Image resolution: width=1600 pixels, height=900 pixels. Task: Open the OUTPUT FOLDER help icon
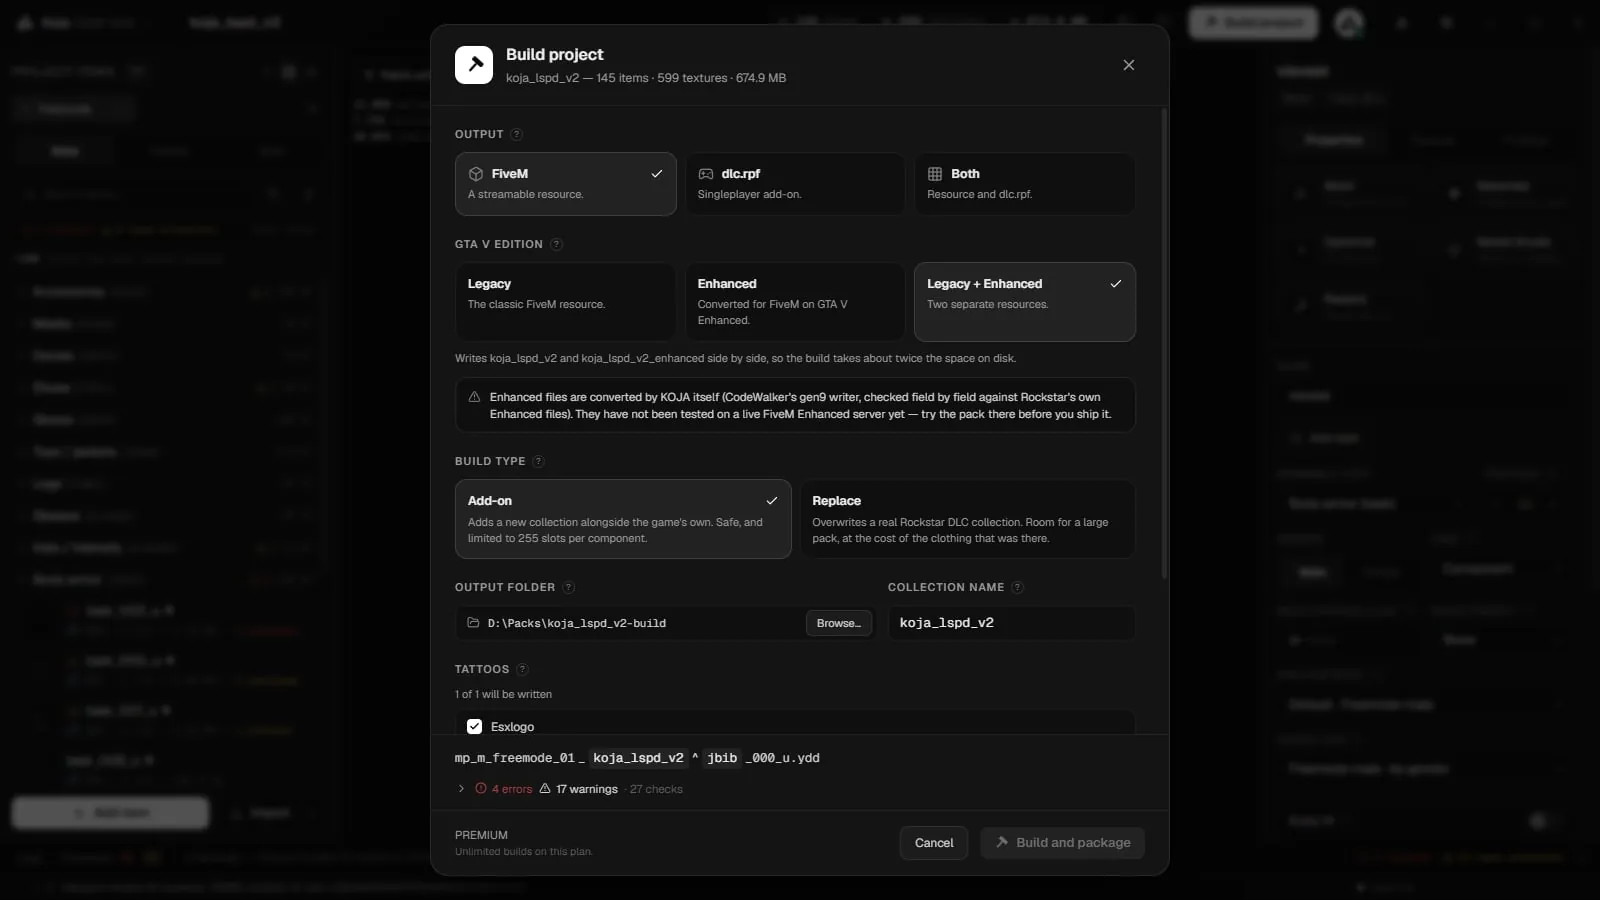pyautogui.click(x=568, y=587)
